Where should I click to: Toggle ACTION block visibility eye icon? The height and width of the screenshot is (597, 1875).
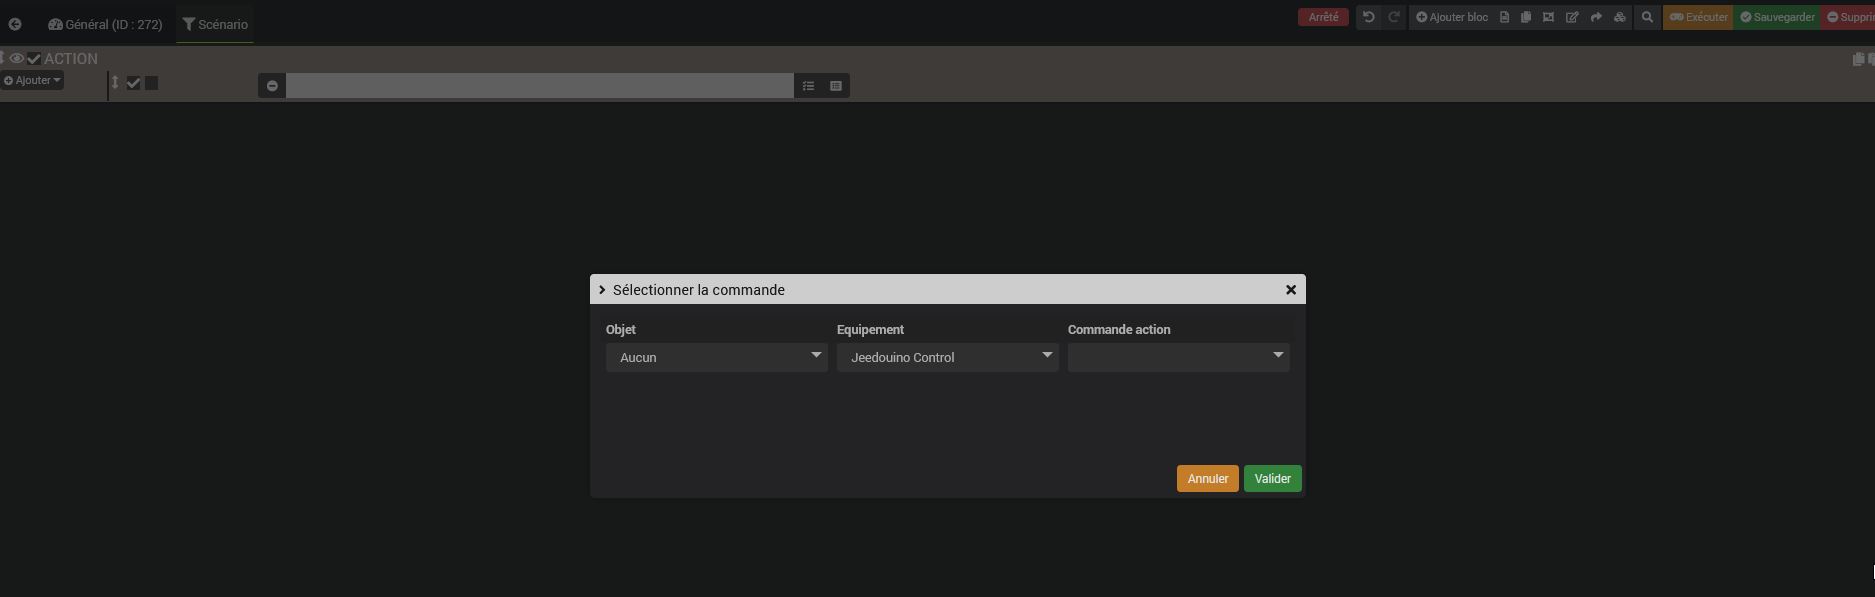point(17,58)
